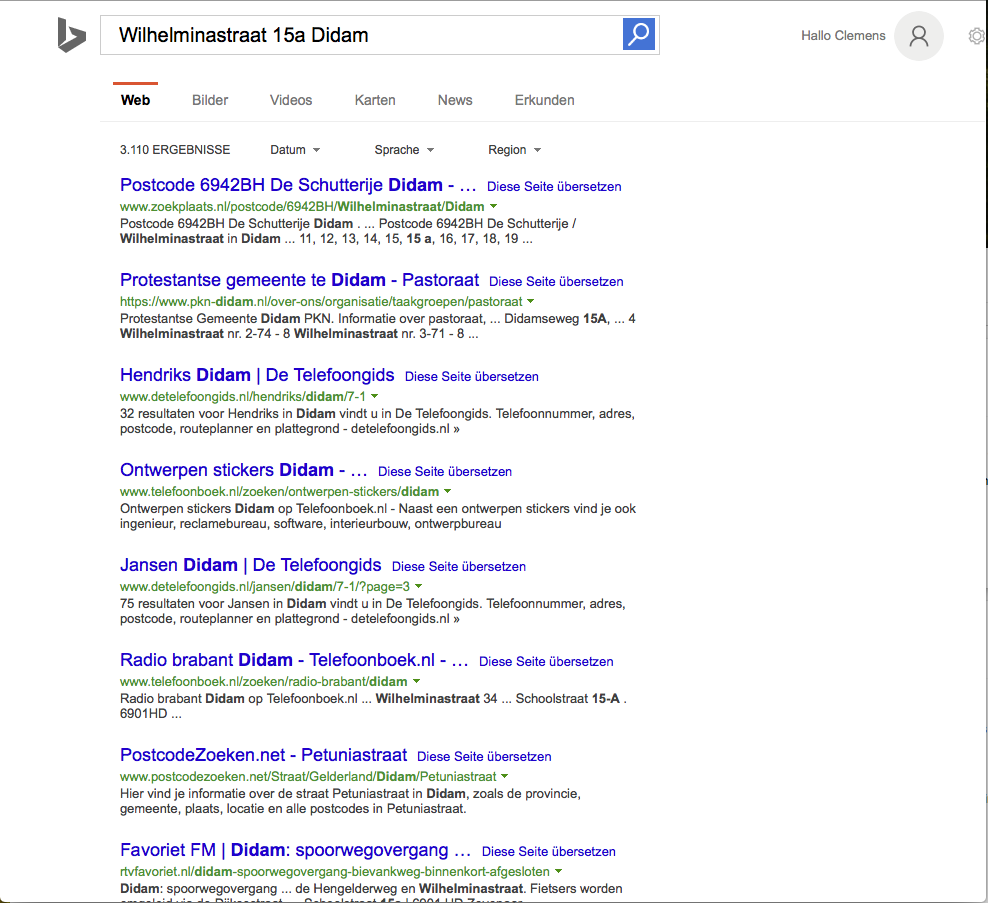
Task: Expand the Region filter dropdown
Action: (514, 150)
